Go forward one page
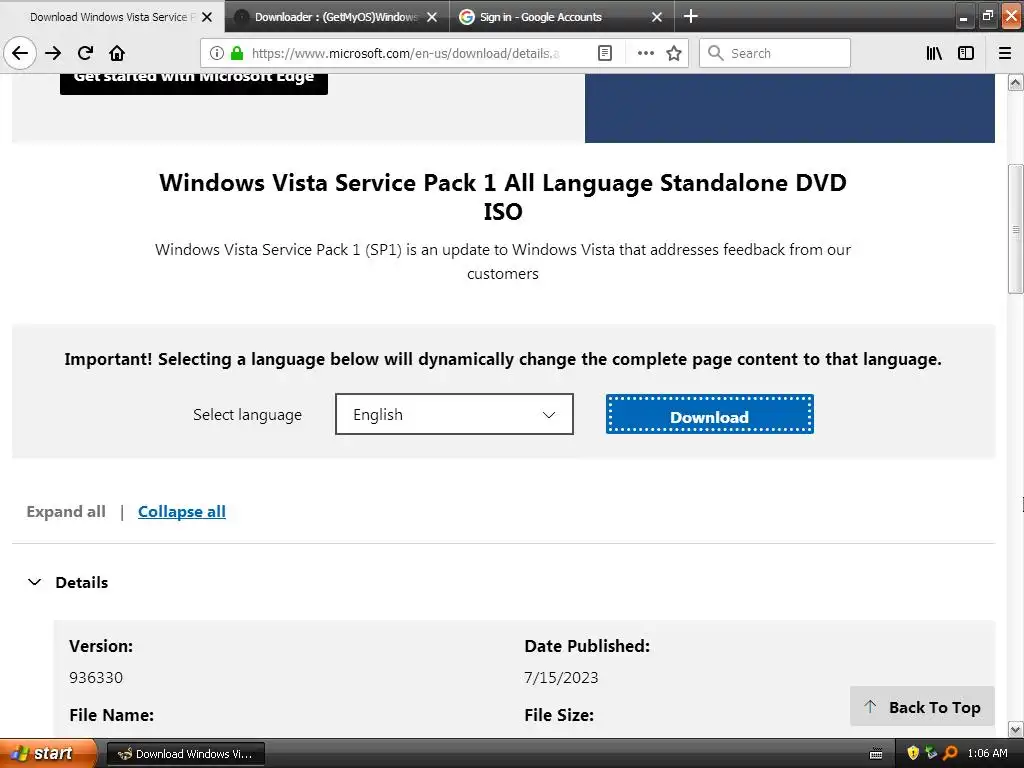 53,53
